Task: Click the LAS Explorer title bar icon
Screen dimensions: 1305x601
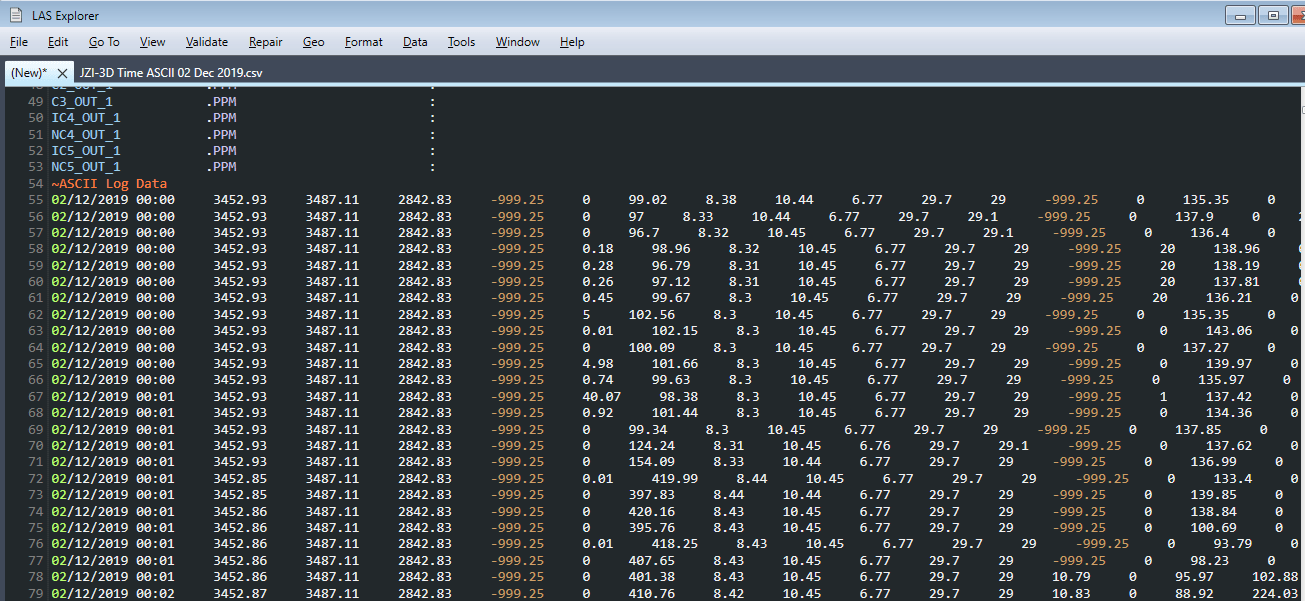Action: [x=16, y=15]
